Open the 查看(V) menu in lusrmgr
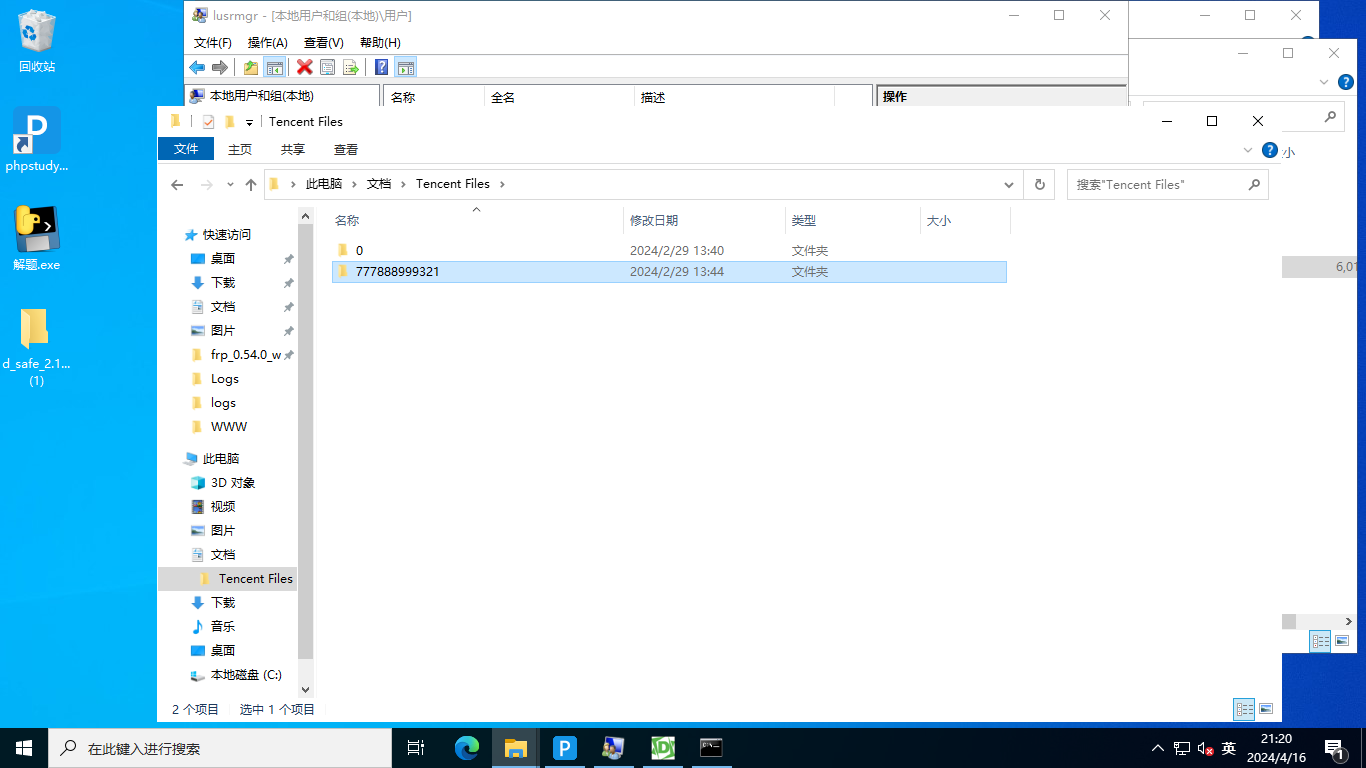Screen dimensions: 1366x768 click(x=323, y=42)
